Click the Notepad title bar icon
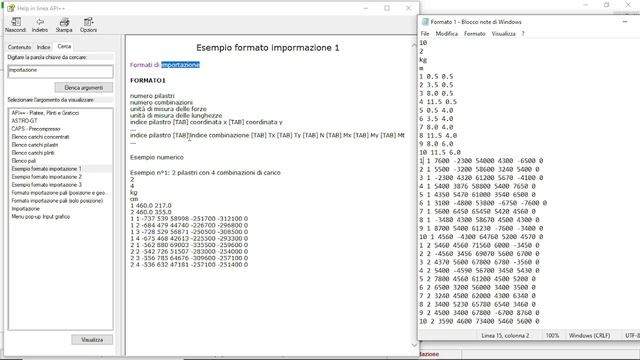The height and width of the screenshot is (360, 640). point(425,22)
